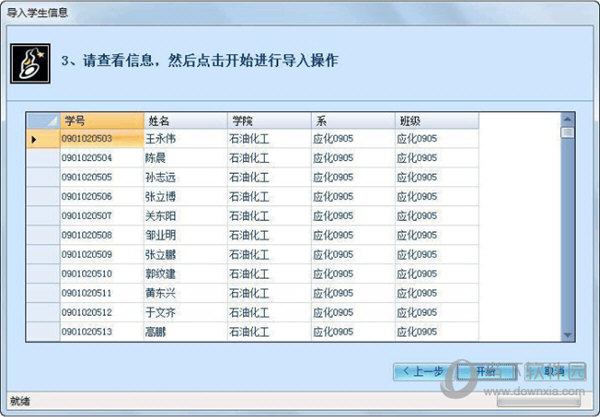Click the vertical scrollbar thumb
Viewport: 600px width, 417px height.
(567, 132)
